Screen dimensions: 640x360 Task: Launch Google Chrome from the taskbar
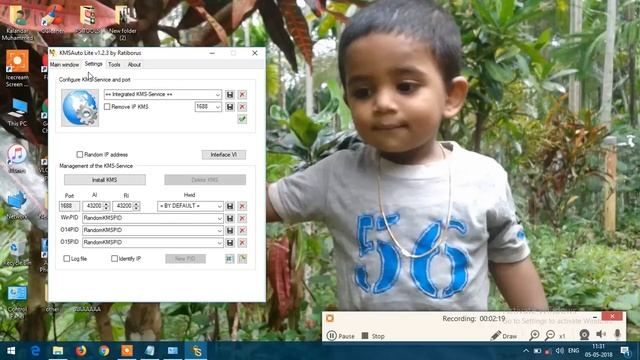click(x=104, y=351)
